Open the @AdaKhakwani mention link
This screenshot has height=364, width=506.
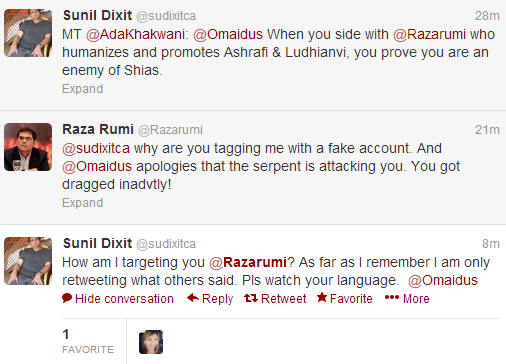coord(135,34)
